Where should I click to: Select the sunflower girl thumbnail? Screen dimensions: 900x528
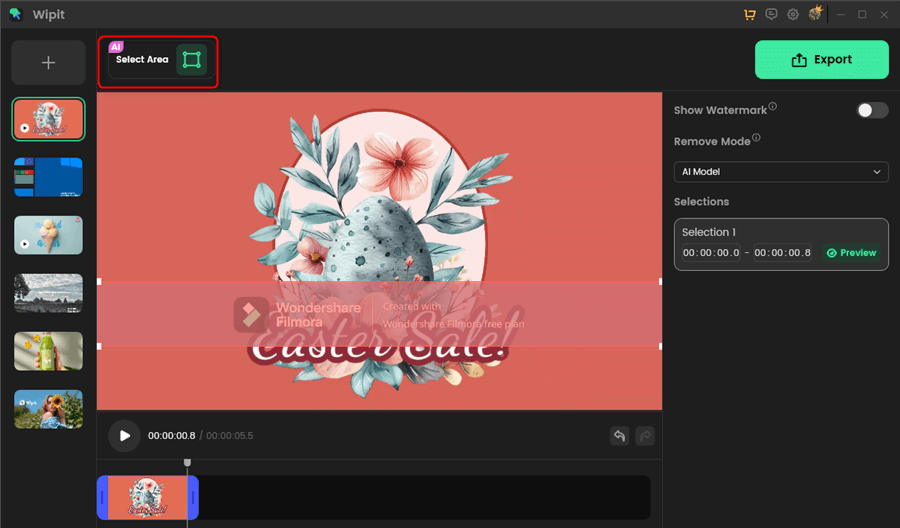pos(48,409)
